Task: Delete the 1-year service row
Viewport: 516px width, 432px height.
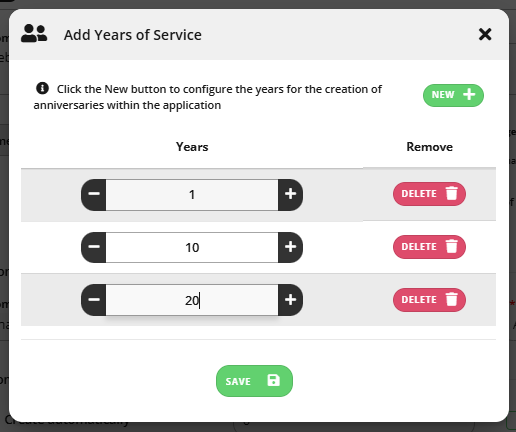Action: 429,194
